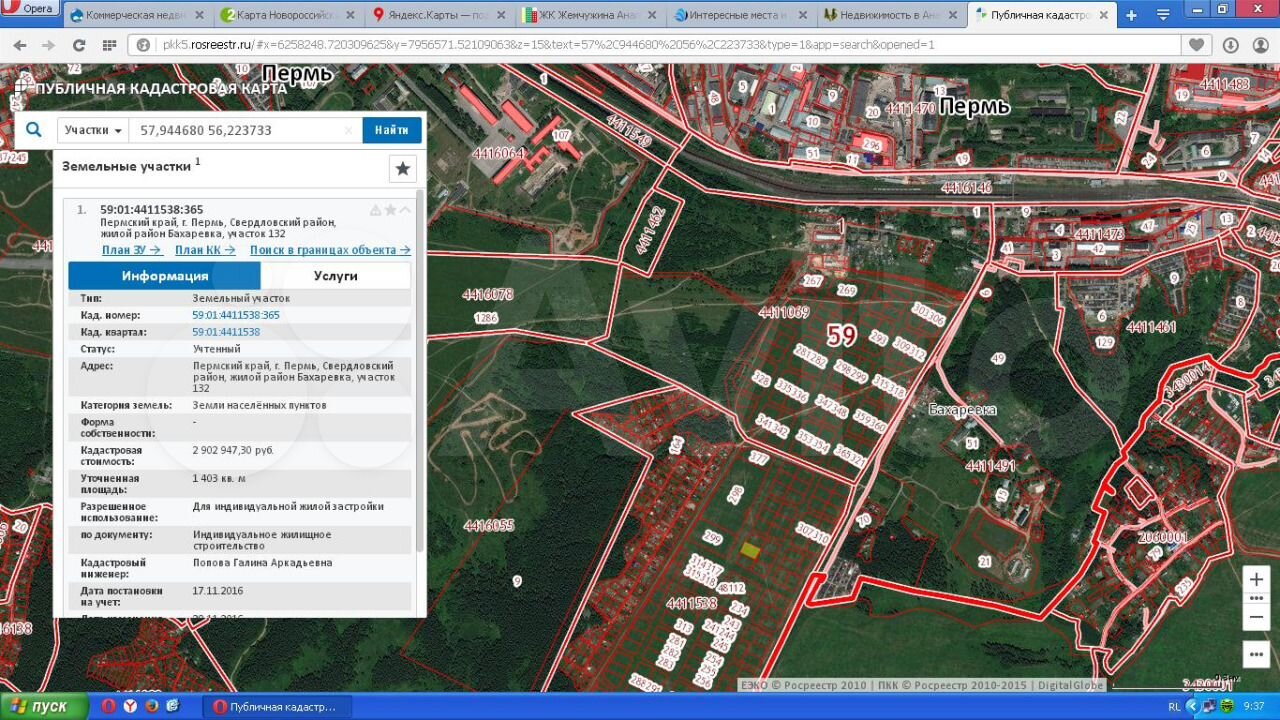Click the highlighted yellow parcel on map
This screenshot has height=720, width=1280.
tap(750, 550)
